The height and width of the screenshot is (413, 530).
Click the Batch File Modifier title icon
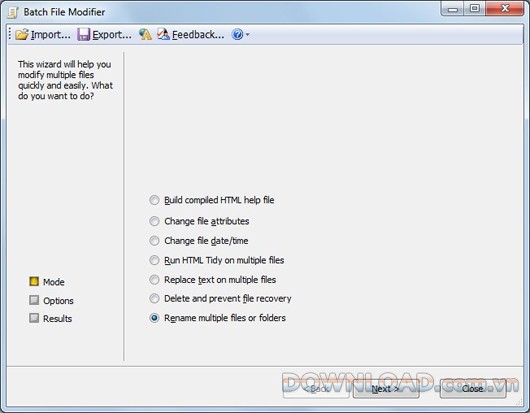pos(13,13)
